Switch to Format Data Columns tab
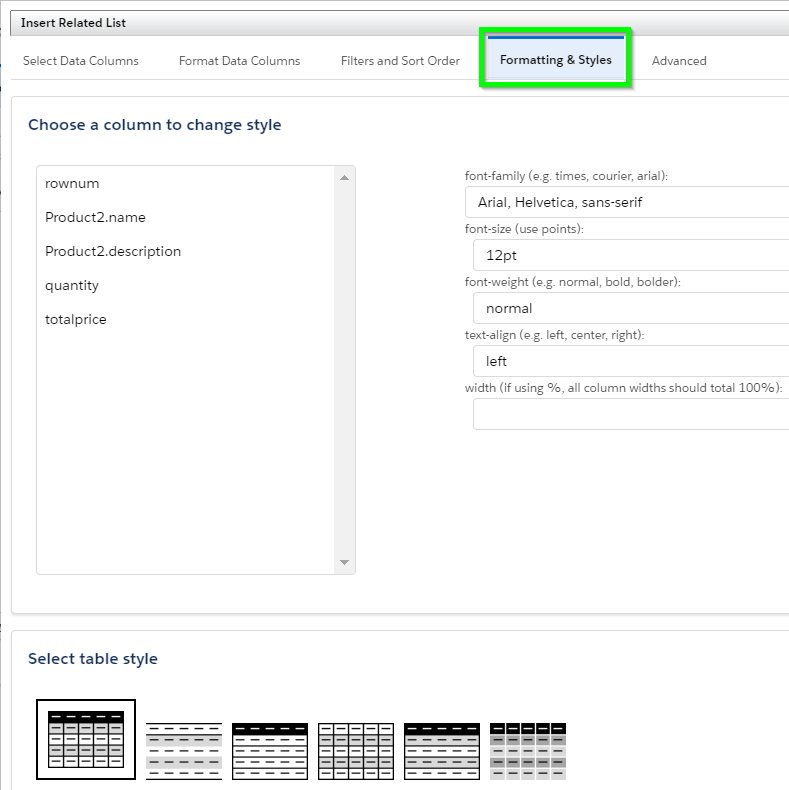The image size is (789, 790). 239,61
